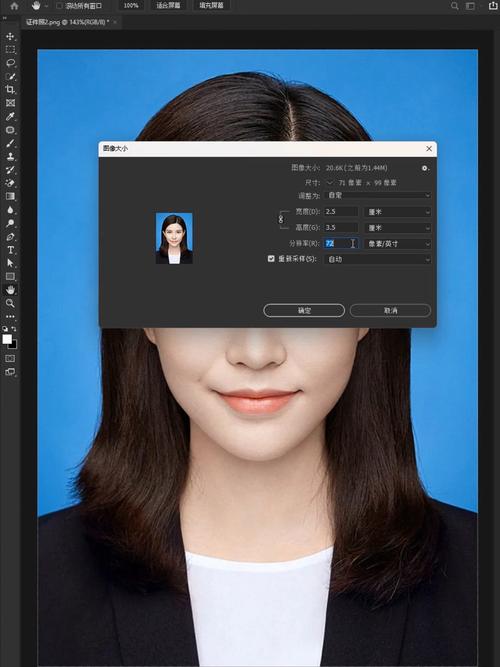Select the Zoom tool in toolbar

point(10,303)
